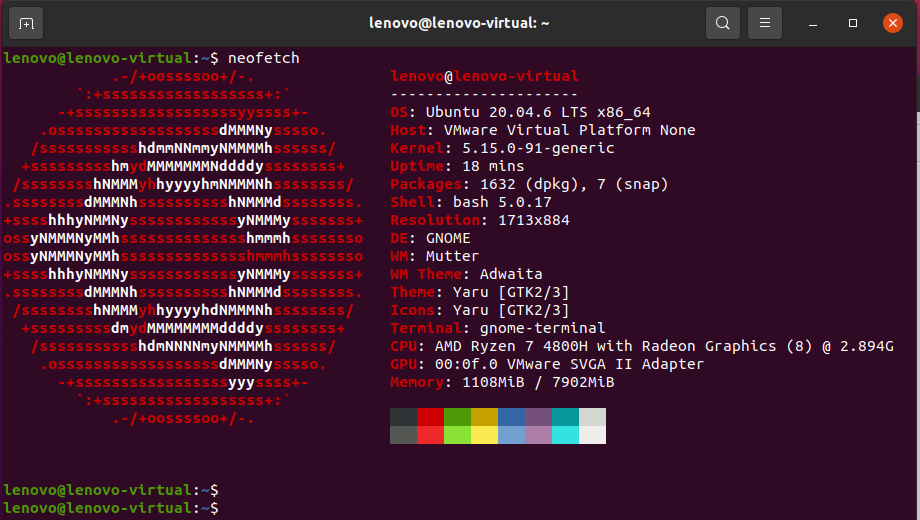Click the light blue swatch in bottom row

[512, 435]
